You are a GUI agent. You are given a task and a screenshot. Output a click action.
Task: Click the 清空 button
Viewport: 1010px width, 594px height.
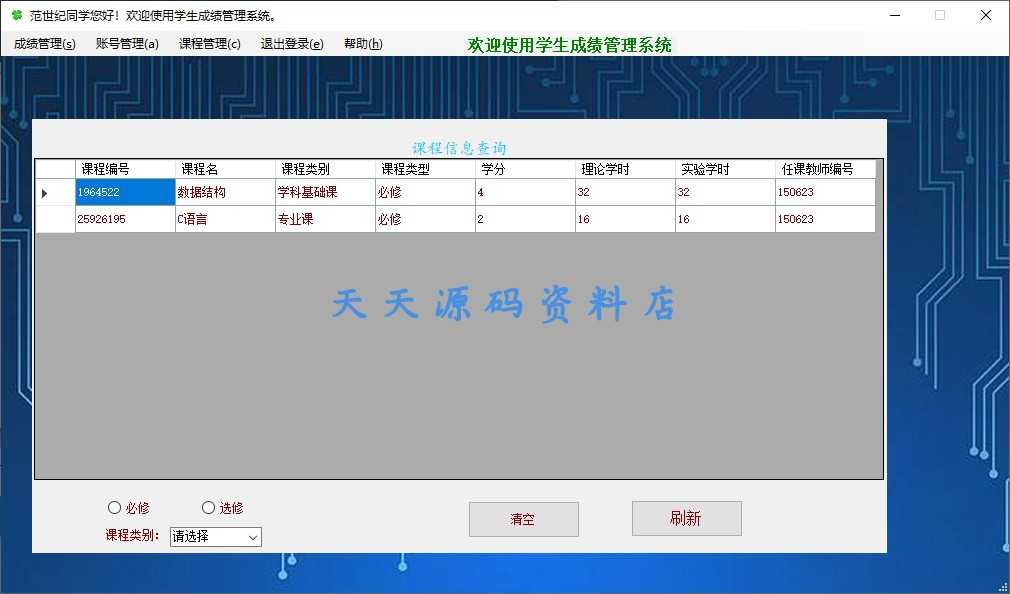[x=524, y=519]
